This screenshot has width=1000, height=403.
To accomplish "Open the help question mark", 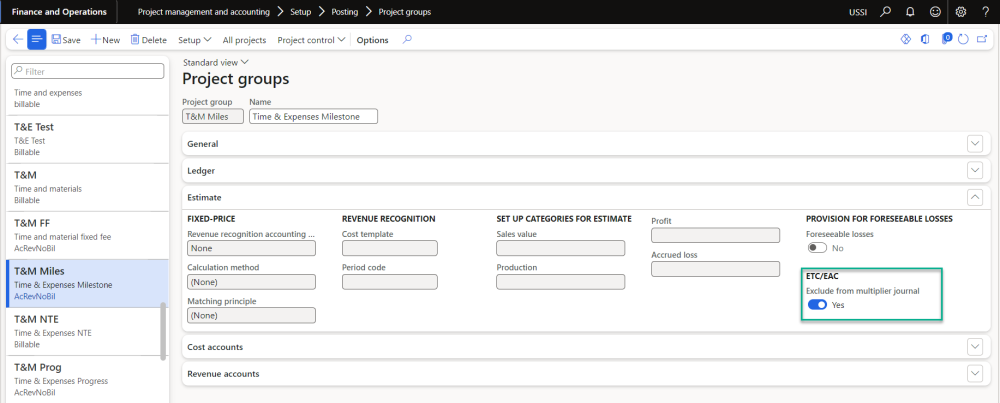I will click(x=985, y=11).
